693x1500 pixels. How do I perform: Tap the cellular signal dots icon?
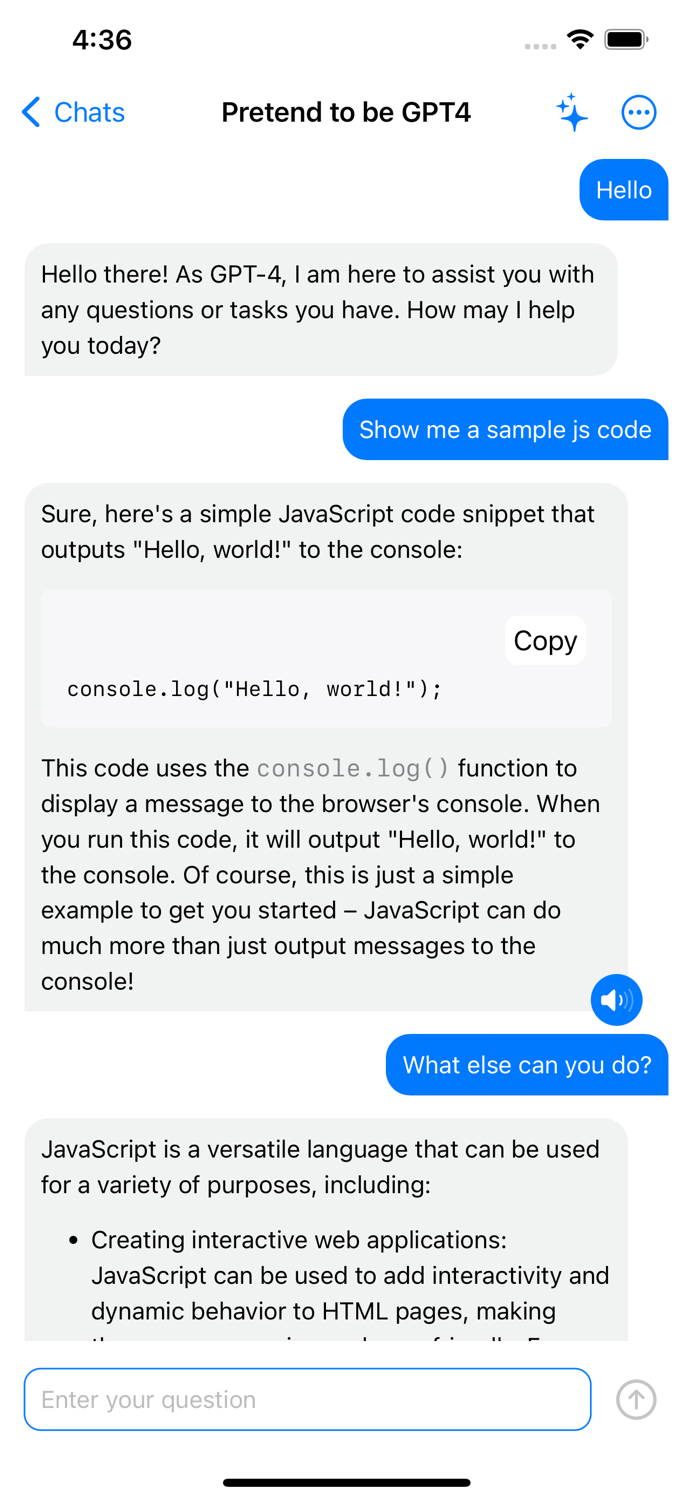[x=541, y=44]
